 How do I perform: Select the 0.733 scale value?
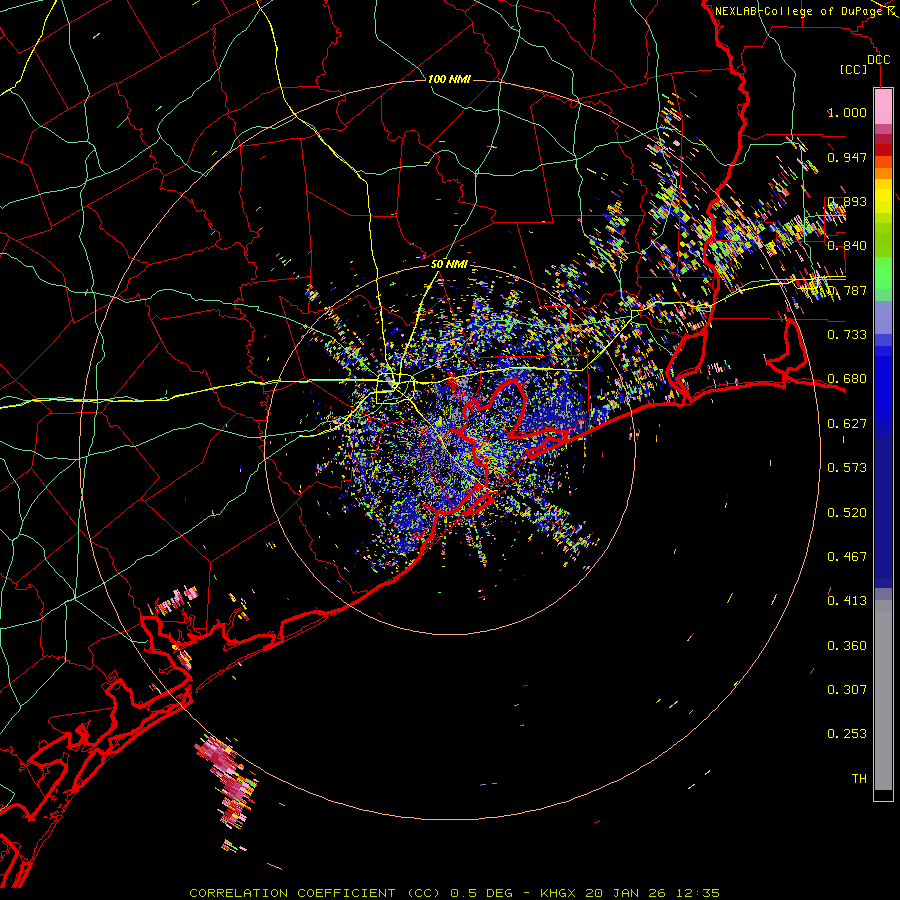coord(847,335)
